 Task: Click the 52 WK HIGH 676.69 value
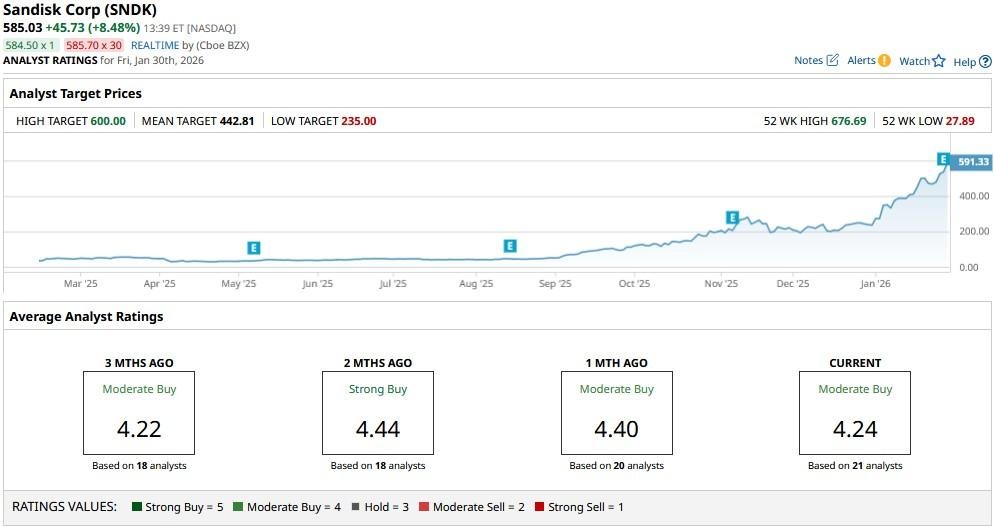click(x=849, y=121)
